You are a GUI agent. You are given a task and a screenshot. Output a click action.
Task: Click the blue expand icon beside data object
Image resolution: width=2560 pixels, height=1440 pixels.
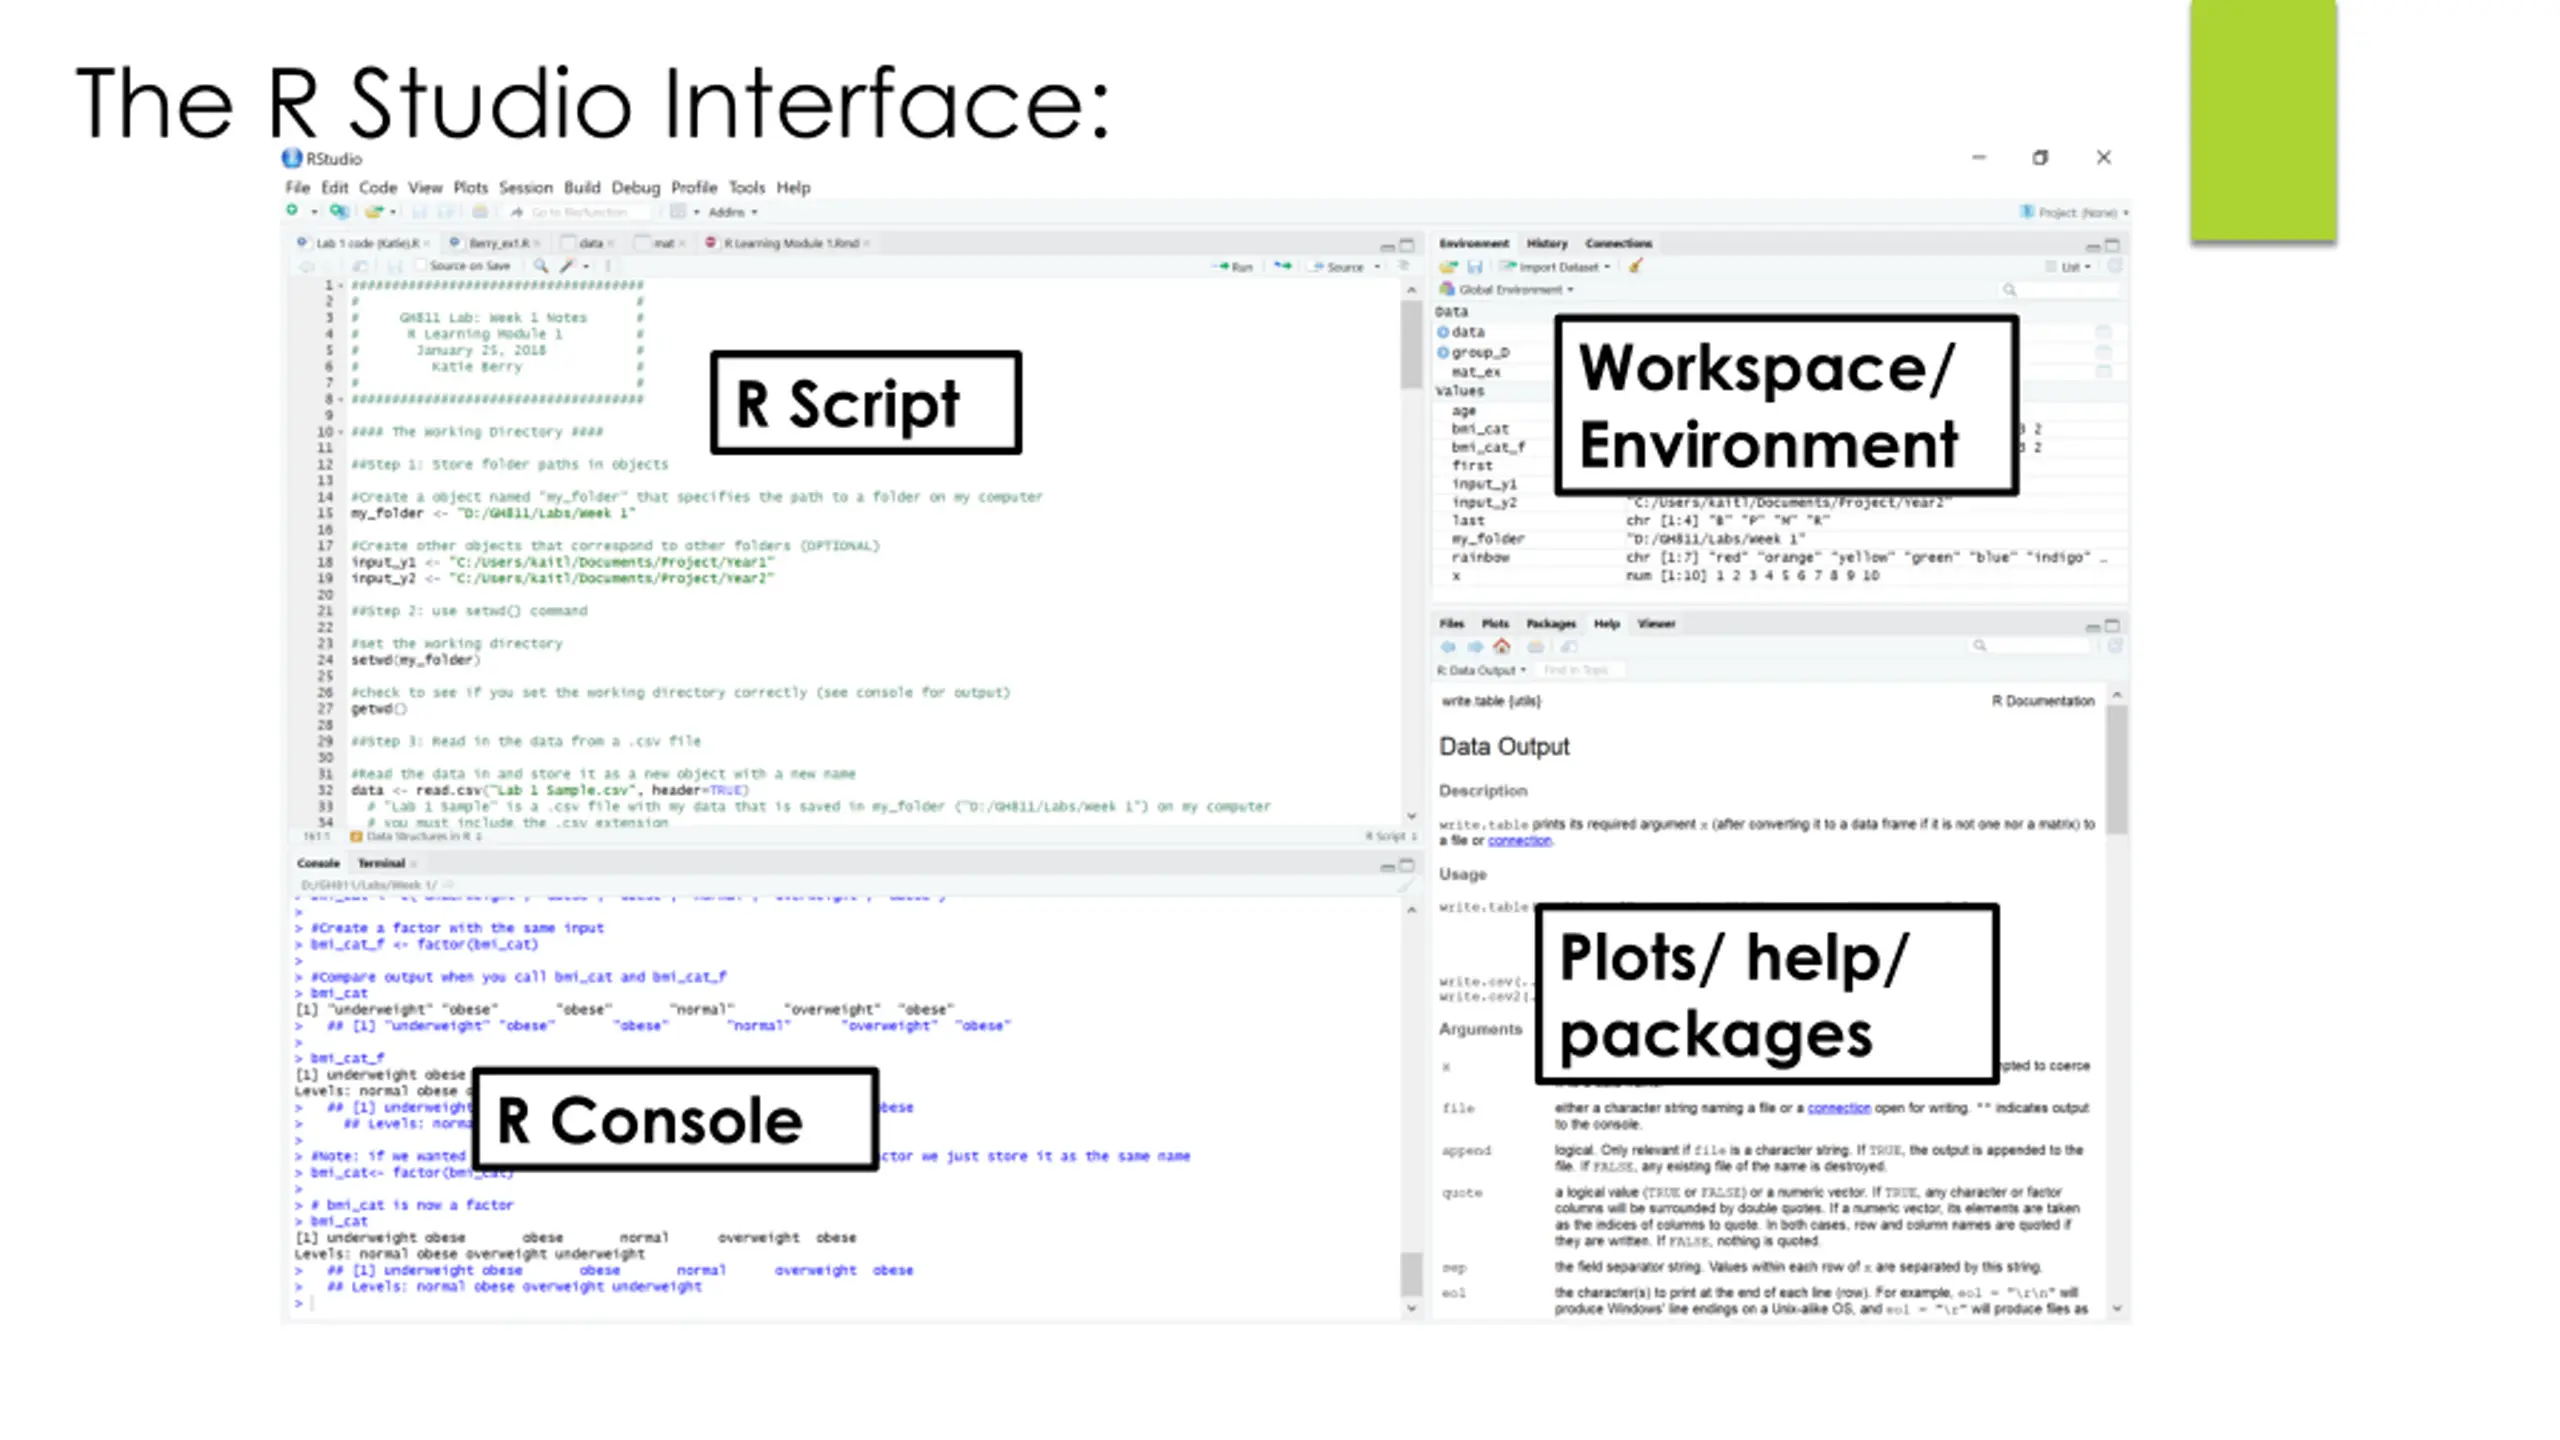[1443, 332]
